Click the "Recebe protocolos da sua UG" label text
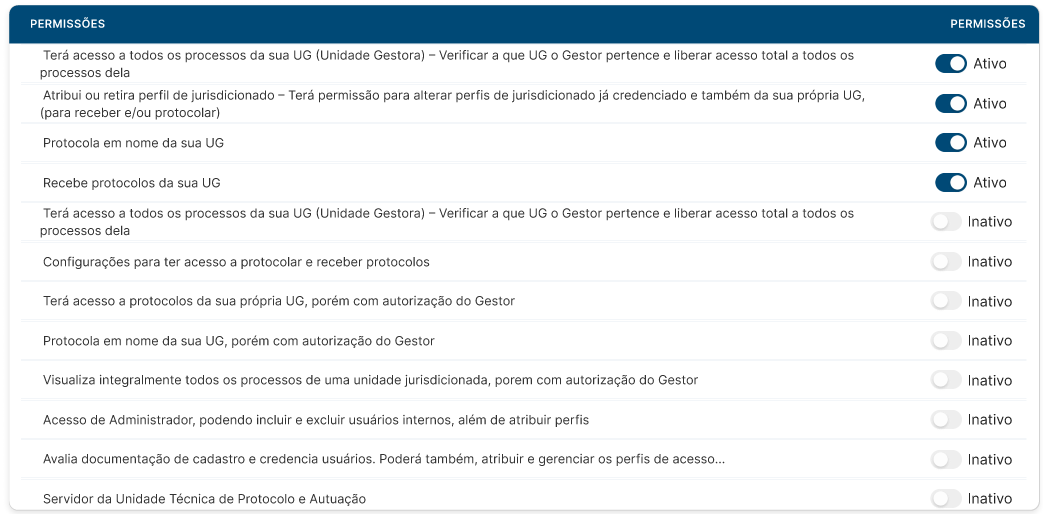Screen dimensions: 1043x514 tap(131, 183)
